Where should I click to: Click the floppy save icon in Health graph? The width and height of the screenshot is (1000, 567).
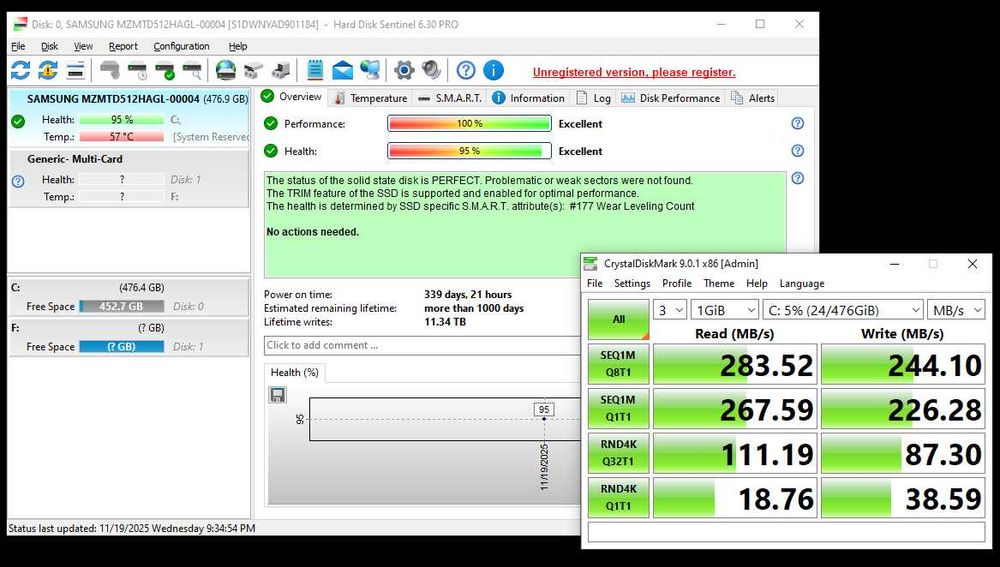(x=277, y=395)
